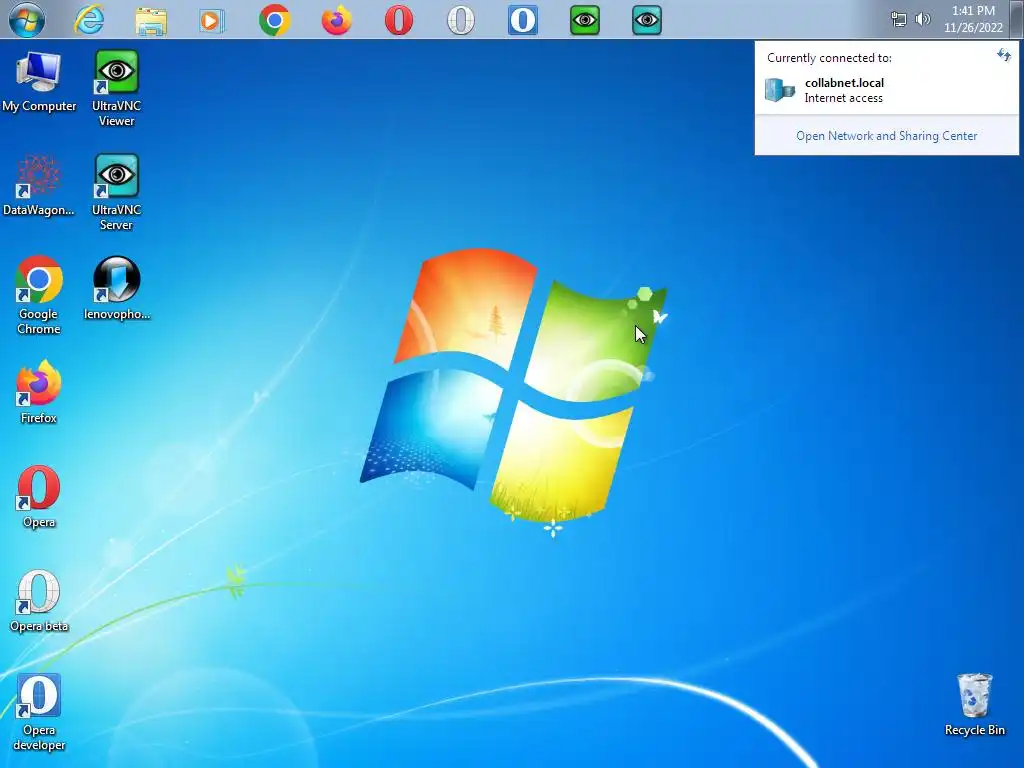
Task: Select Recycle Bin desktop icon
Action: click(x=974, y=705)
